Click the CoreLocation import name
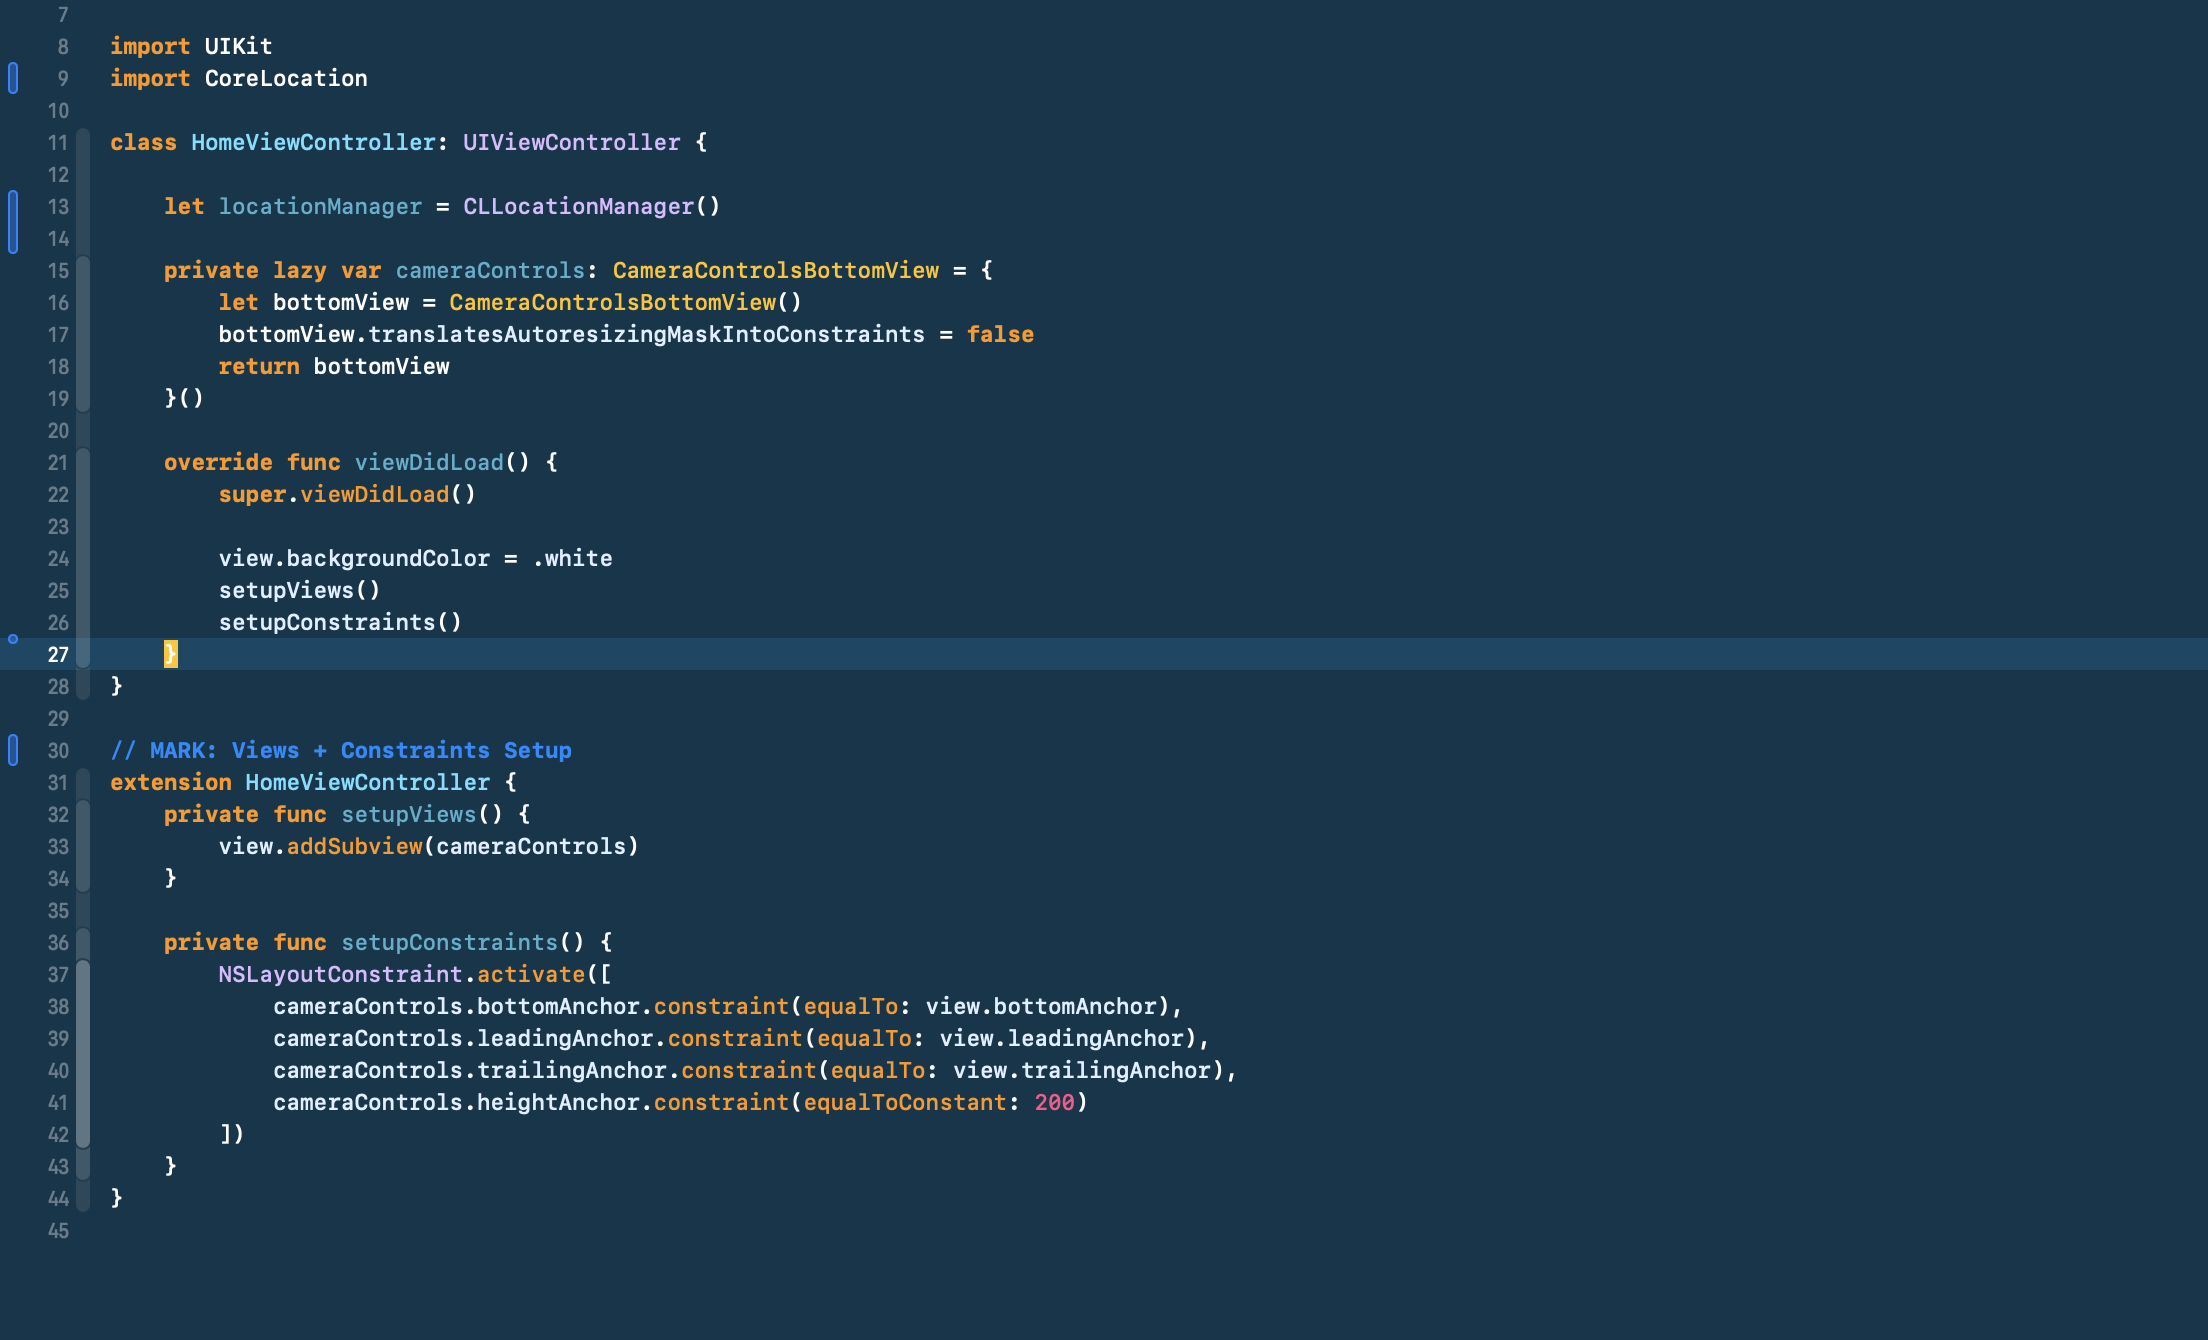The height and width of the screenshot is (1340, 2208). tap(286, 78)
